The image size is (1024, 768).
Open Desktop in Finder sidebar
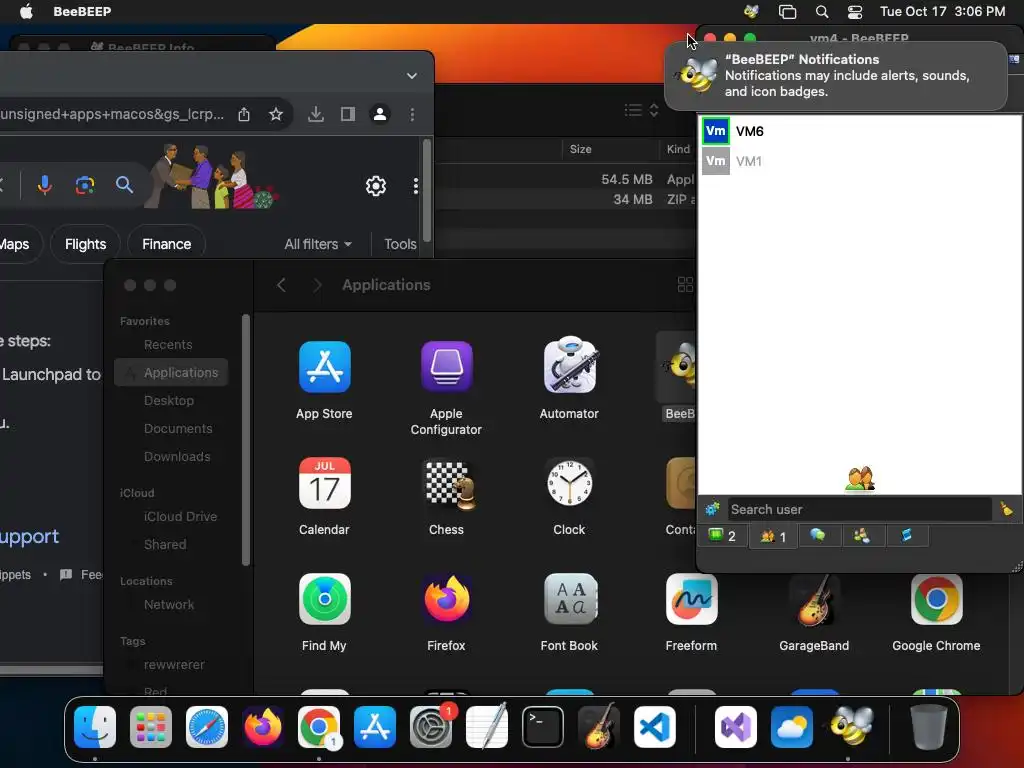click(x=168, y=400)
